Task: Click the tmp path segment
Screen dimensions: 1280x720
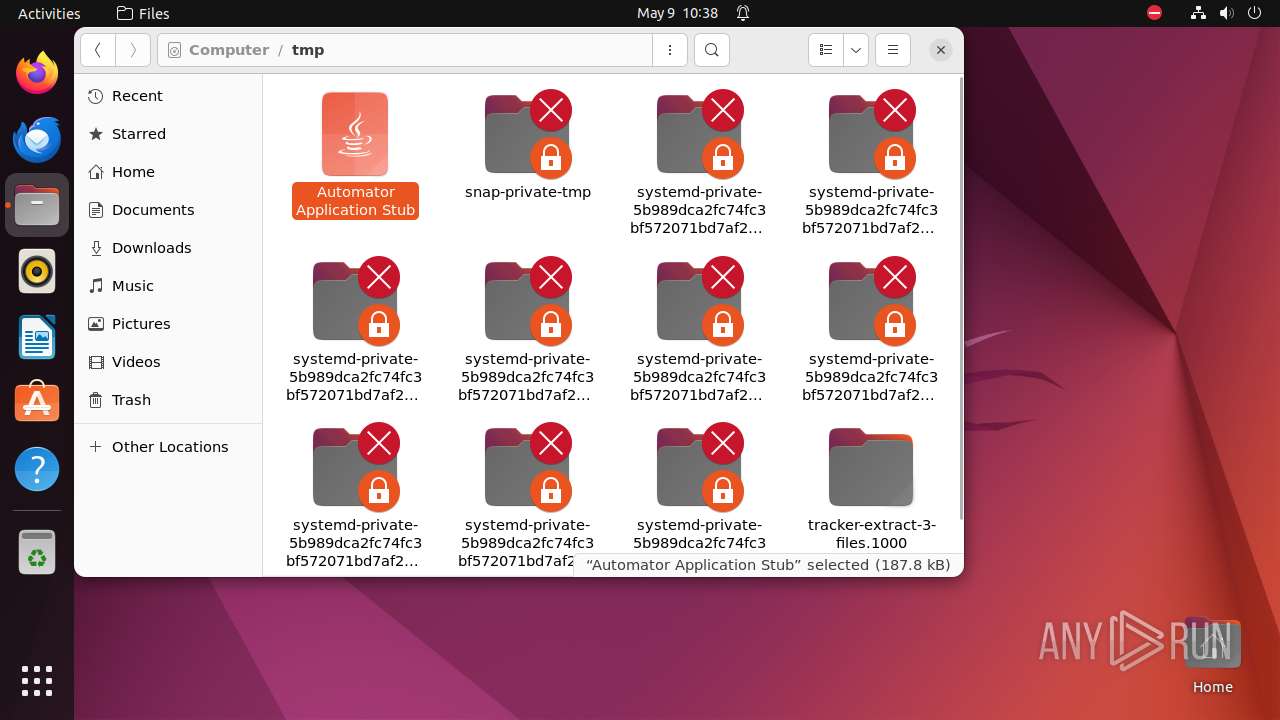Action: coord(308,50)
